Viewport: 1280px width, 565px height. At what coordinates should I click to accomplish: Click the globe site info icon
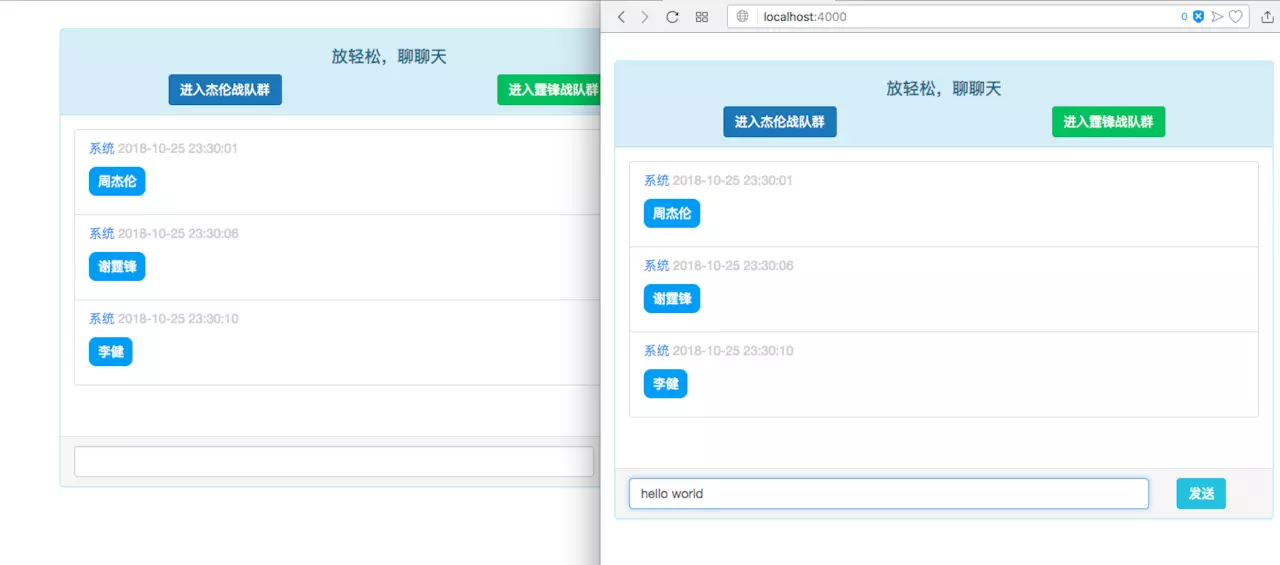[x=742, y=17]
